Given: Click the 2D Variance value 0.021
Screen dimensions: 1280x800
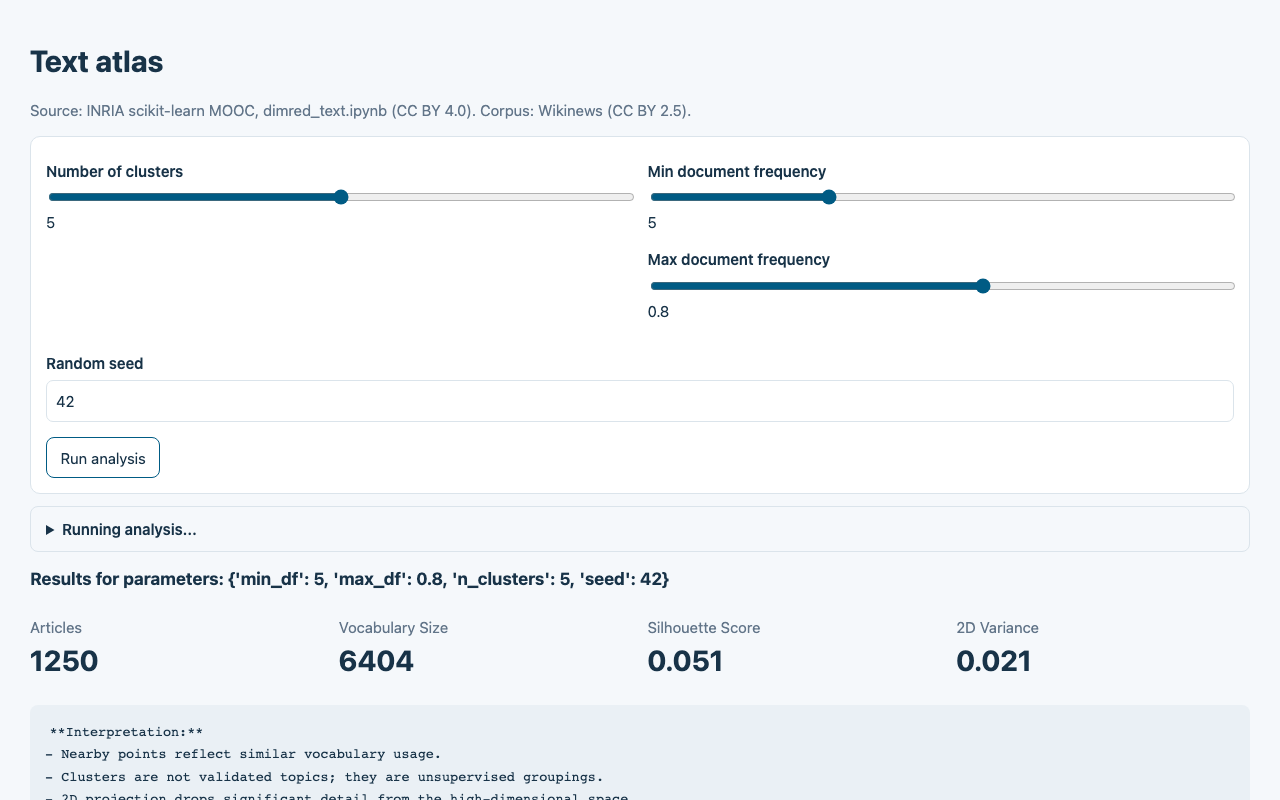Looking at the screenshot, I should pyautogui.click(x=993, y=661).
